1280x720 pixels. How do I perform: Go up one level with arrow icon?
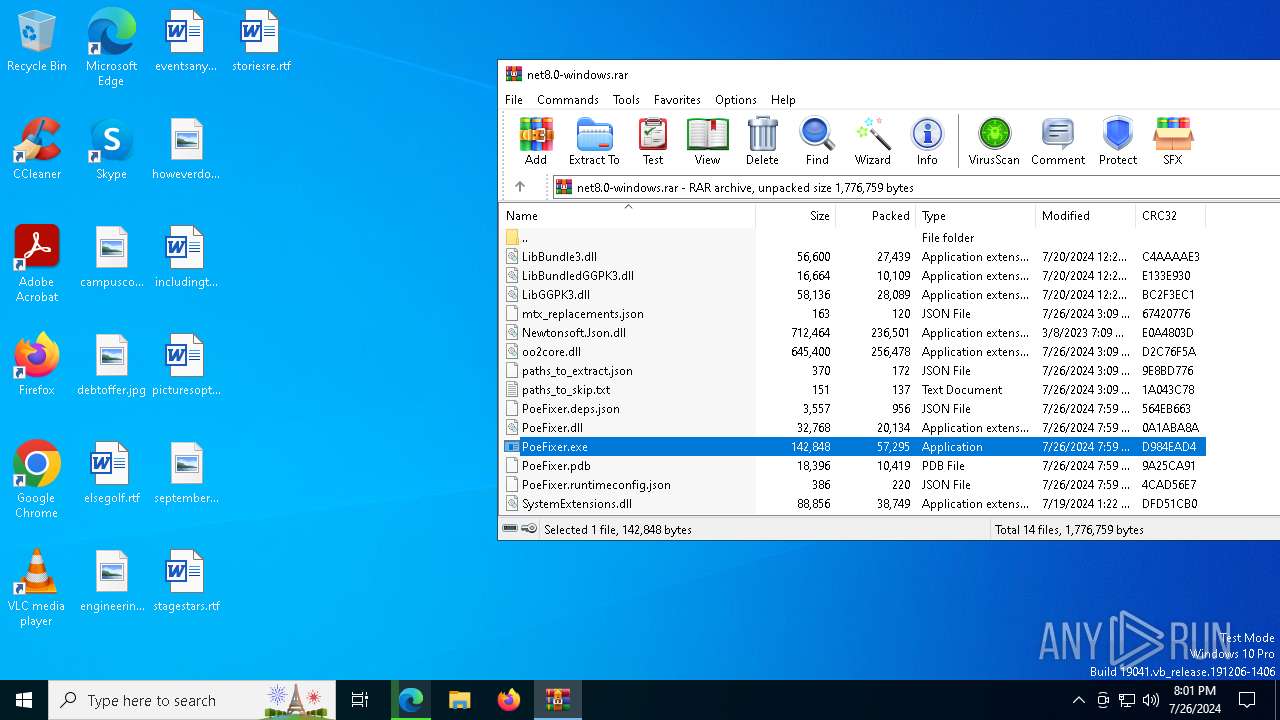pyautogui.click(x=520, y=187)
